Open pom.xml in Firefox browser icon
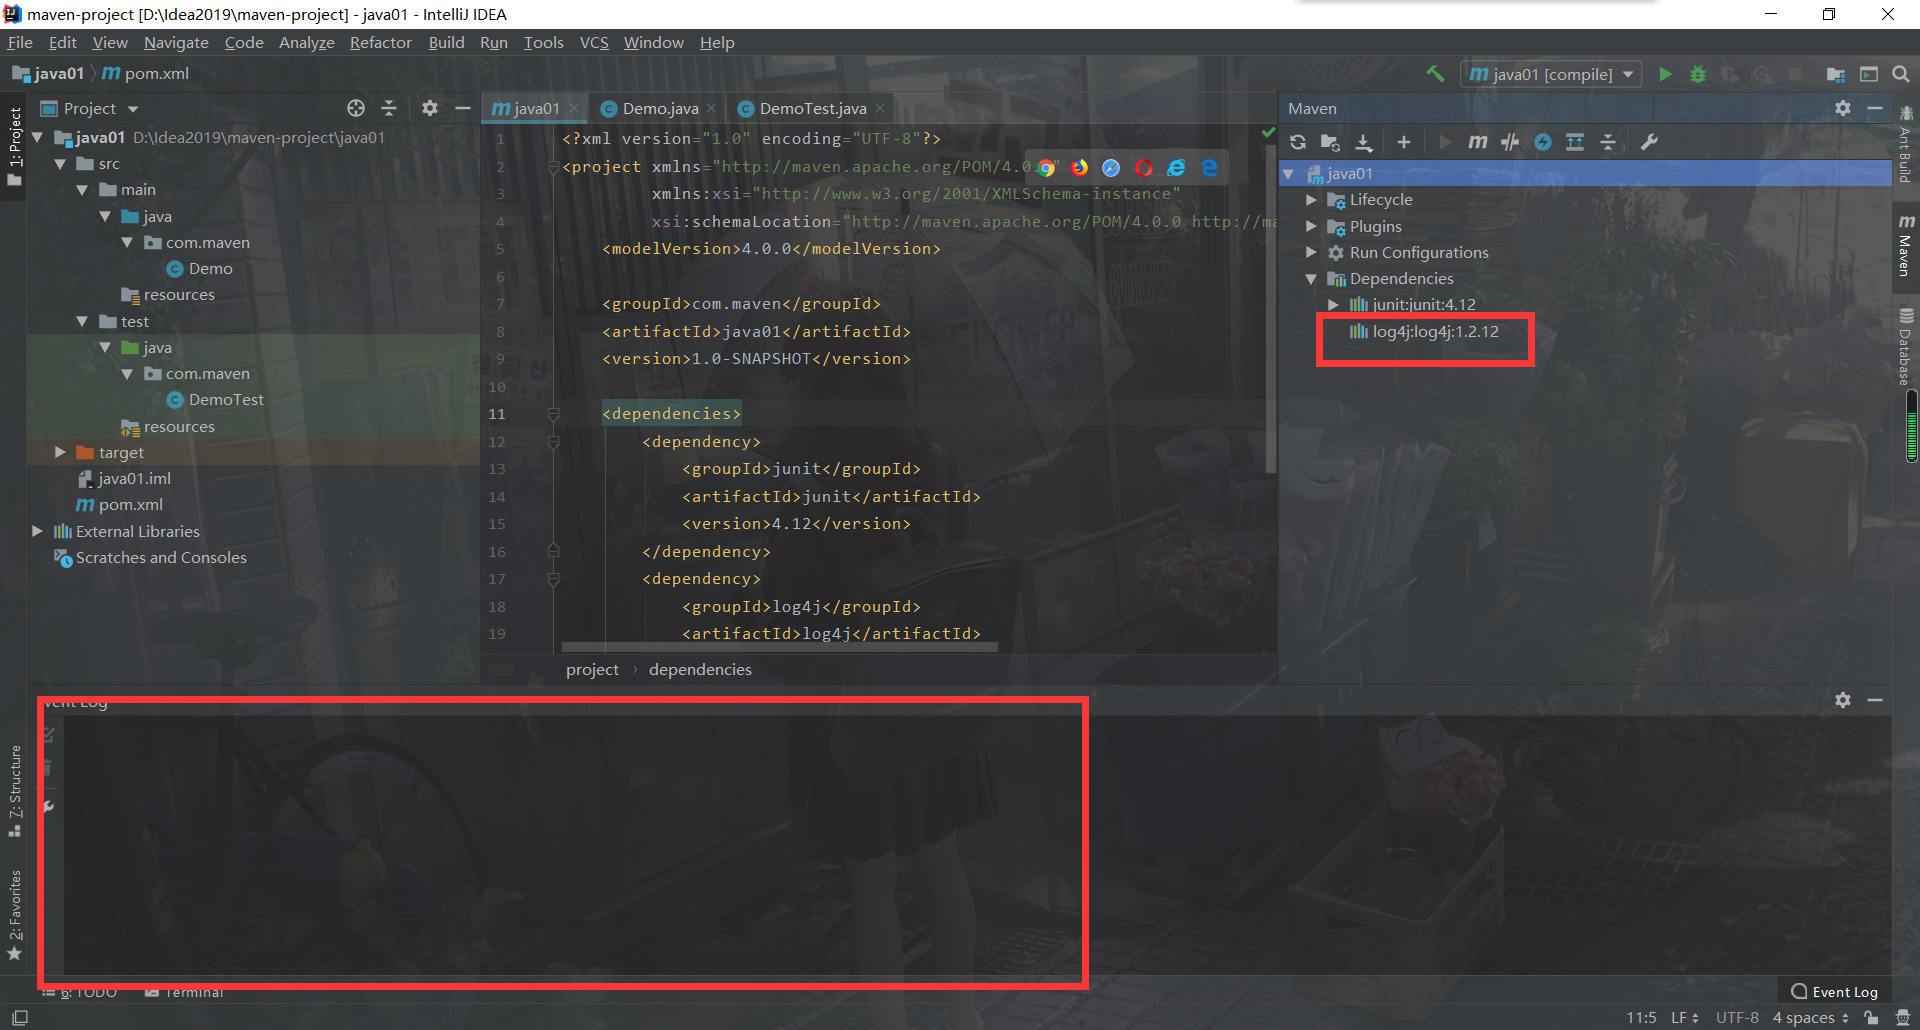Screen dimensions: 1920x1030 [1079, 168]
